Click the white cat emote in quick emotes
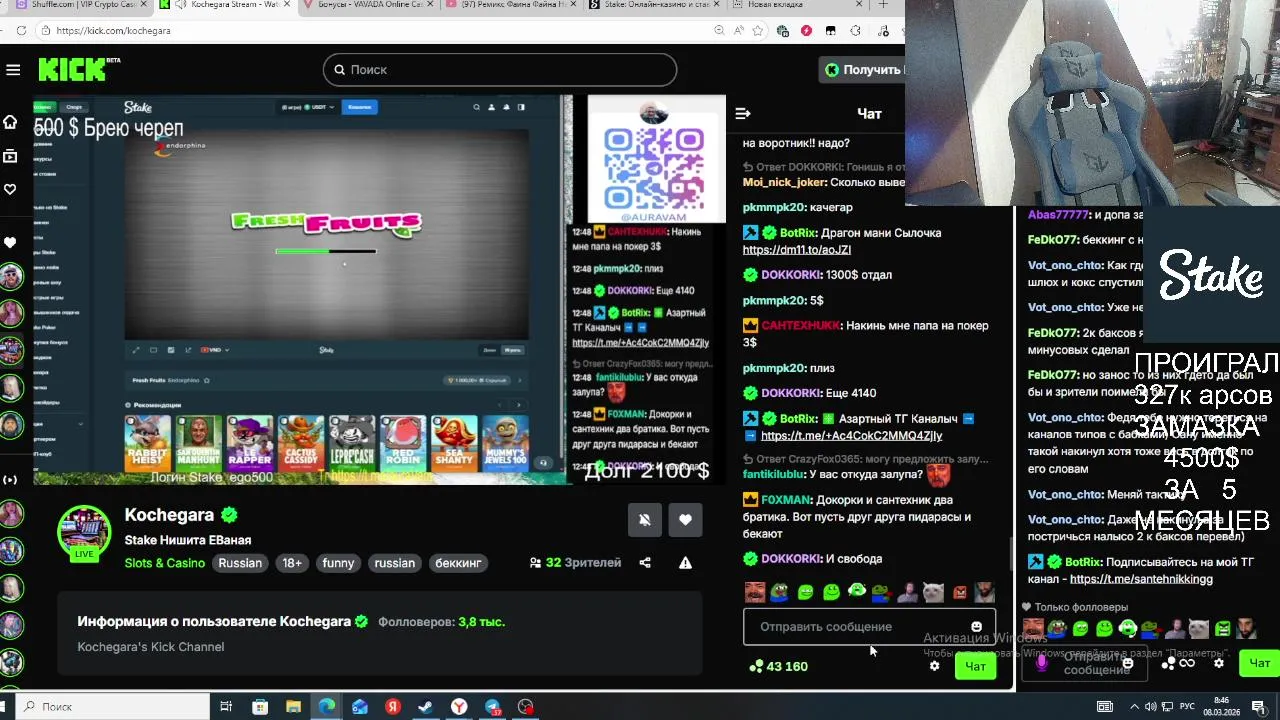This screenshot has width=1280, height=720. point(933,592)
